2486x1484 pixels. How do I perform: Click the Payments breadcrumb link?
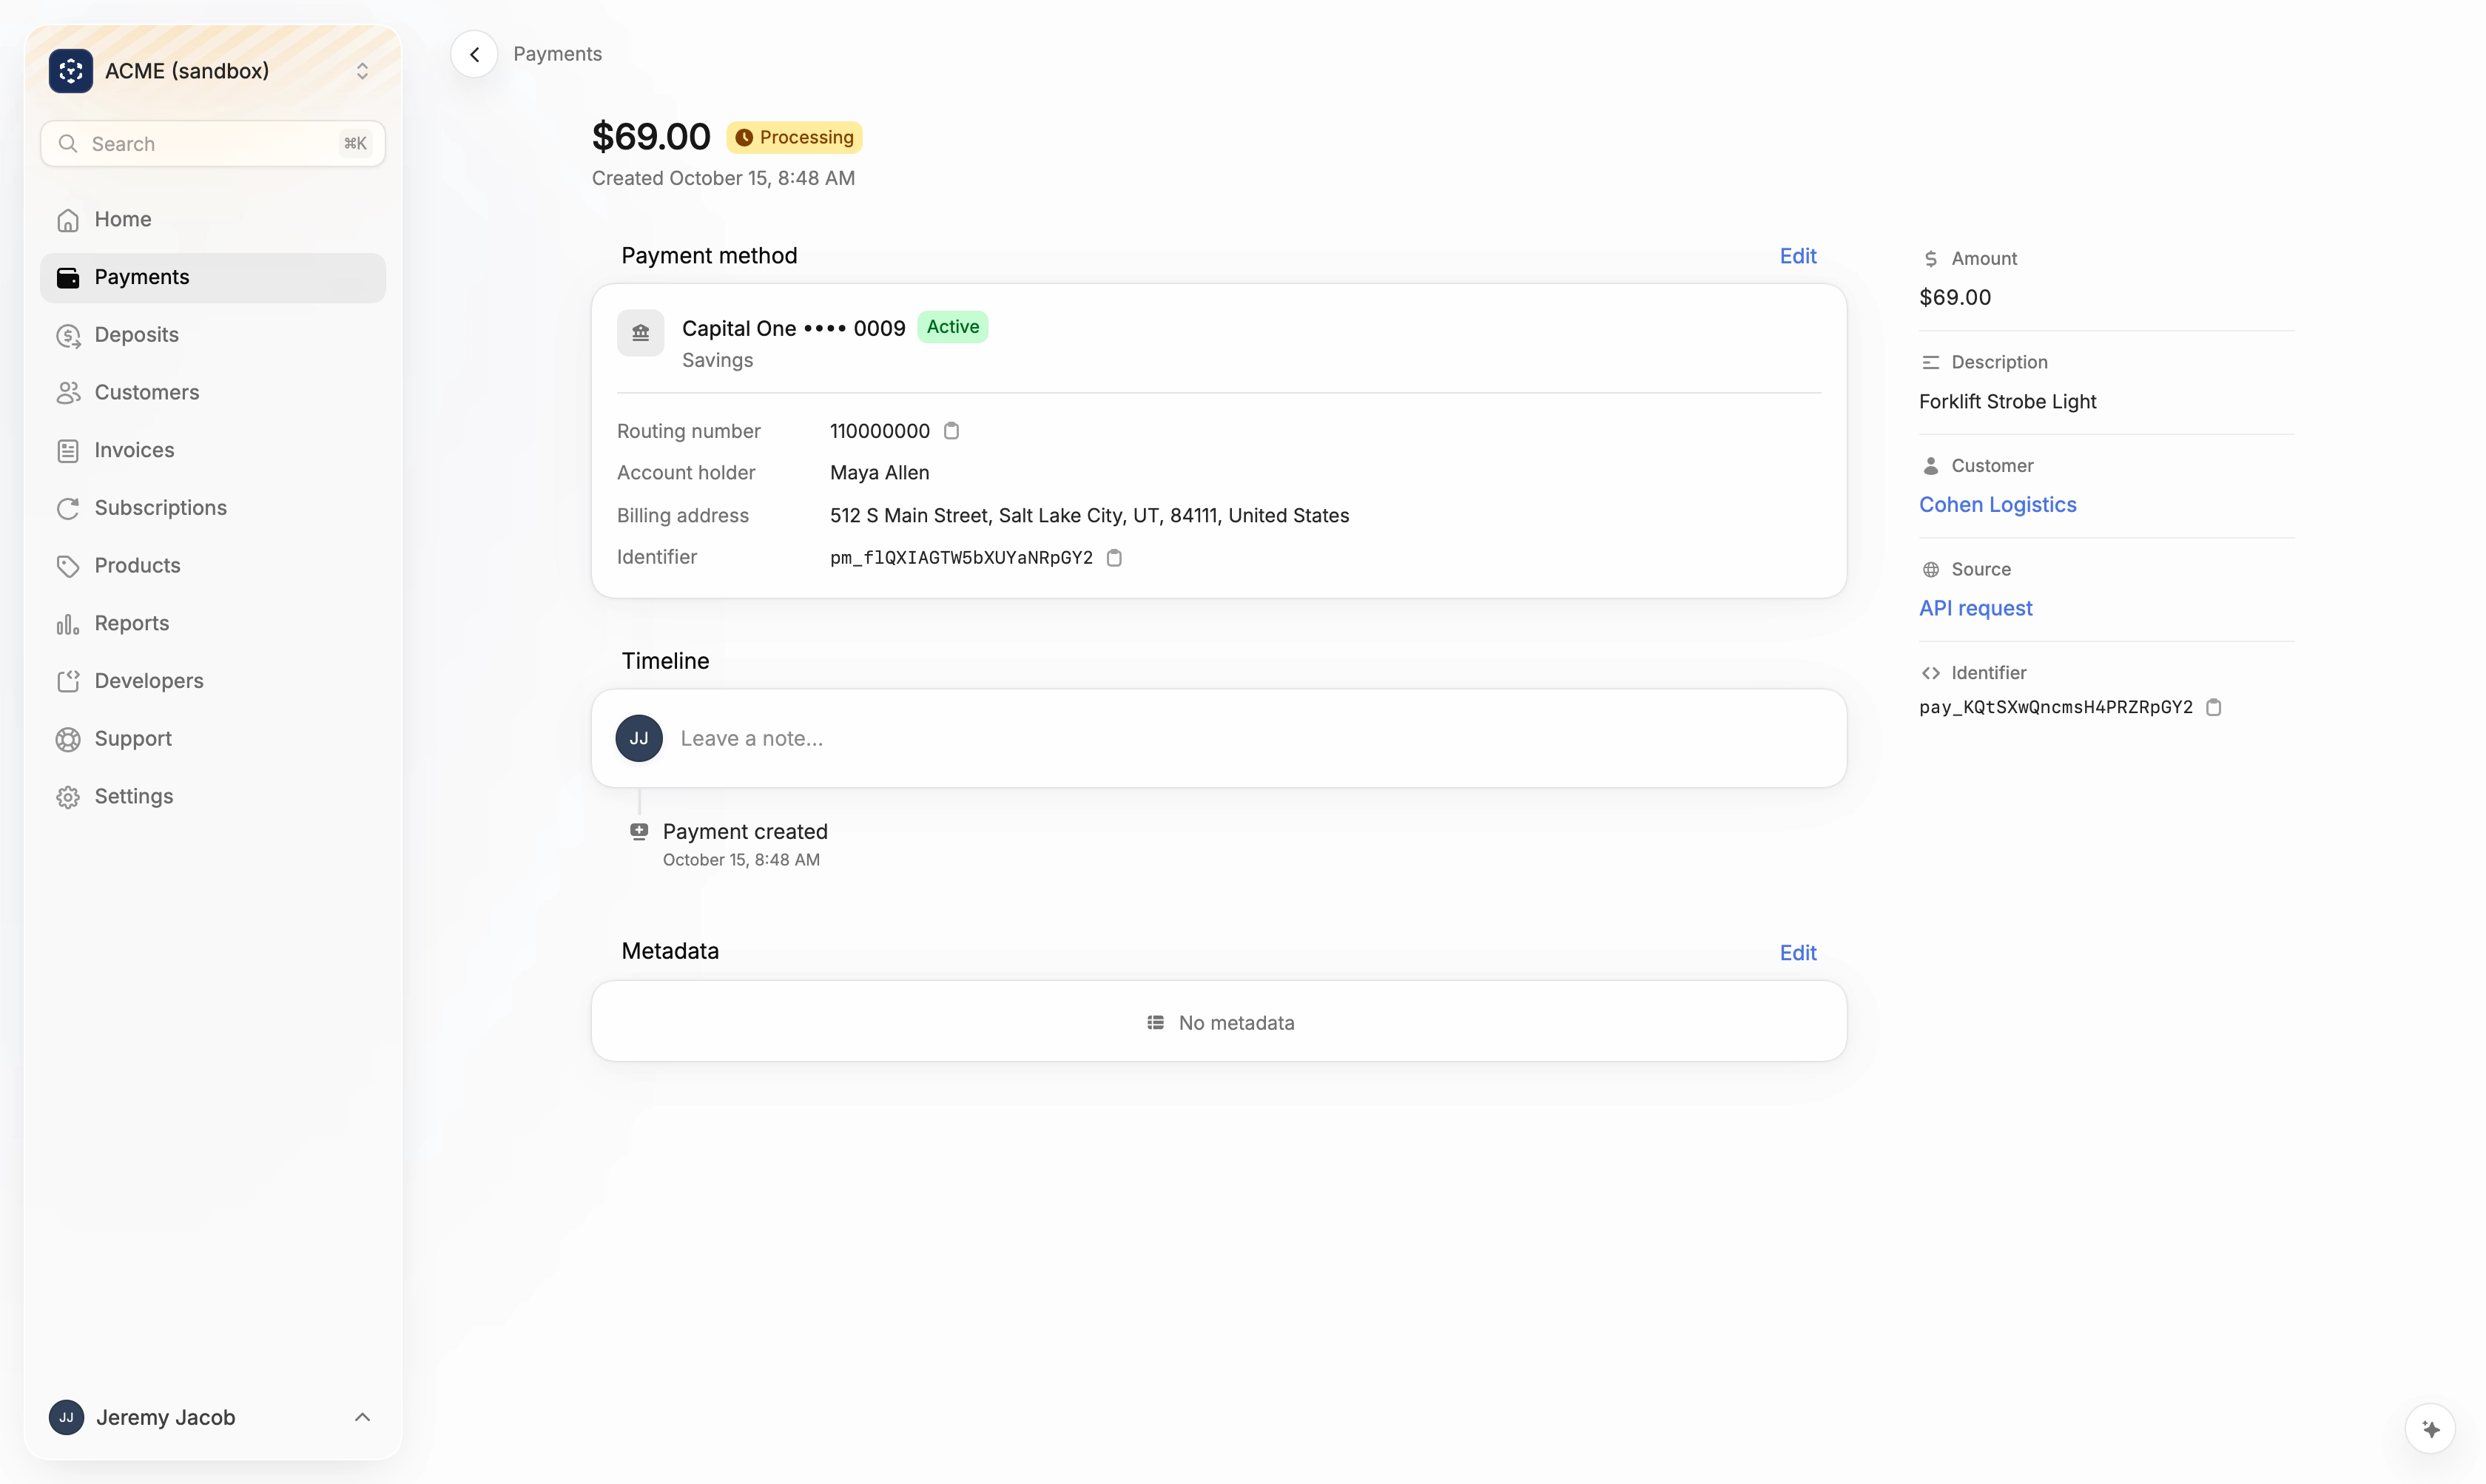557,54
